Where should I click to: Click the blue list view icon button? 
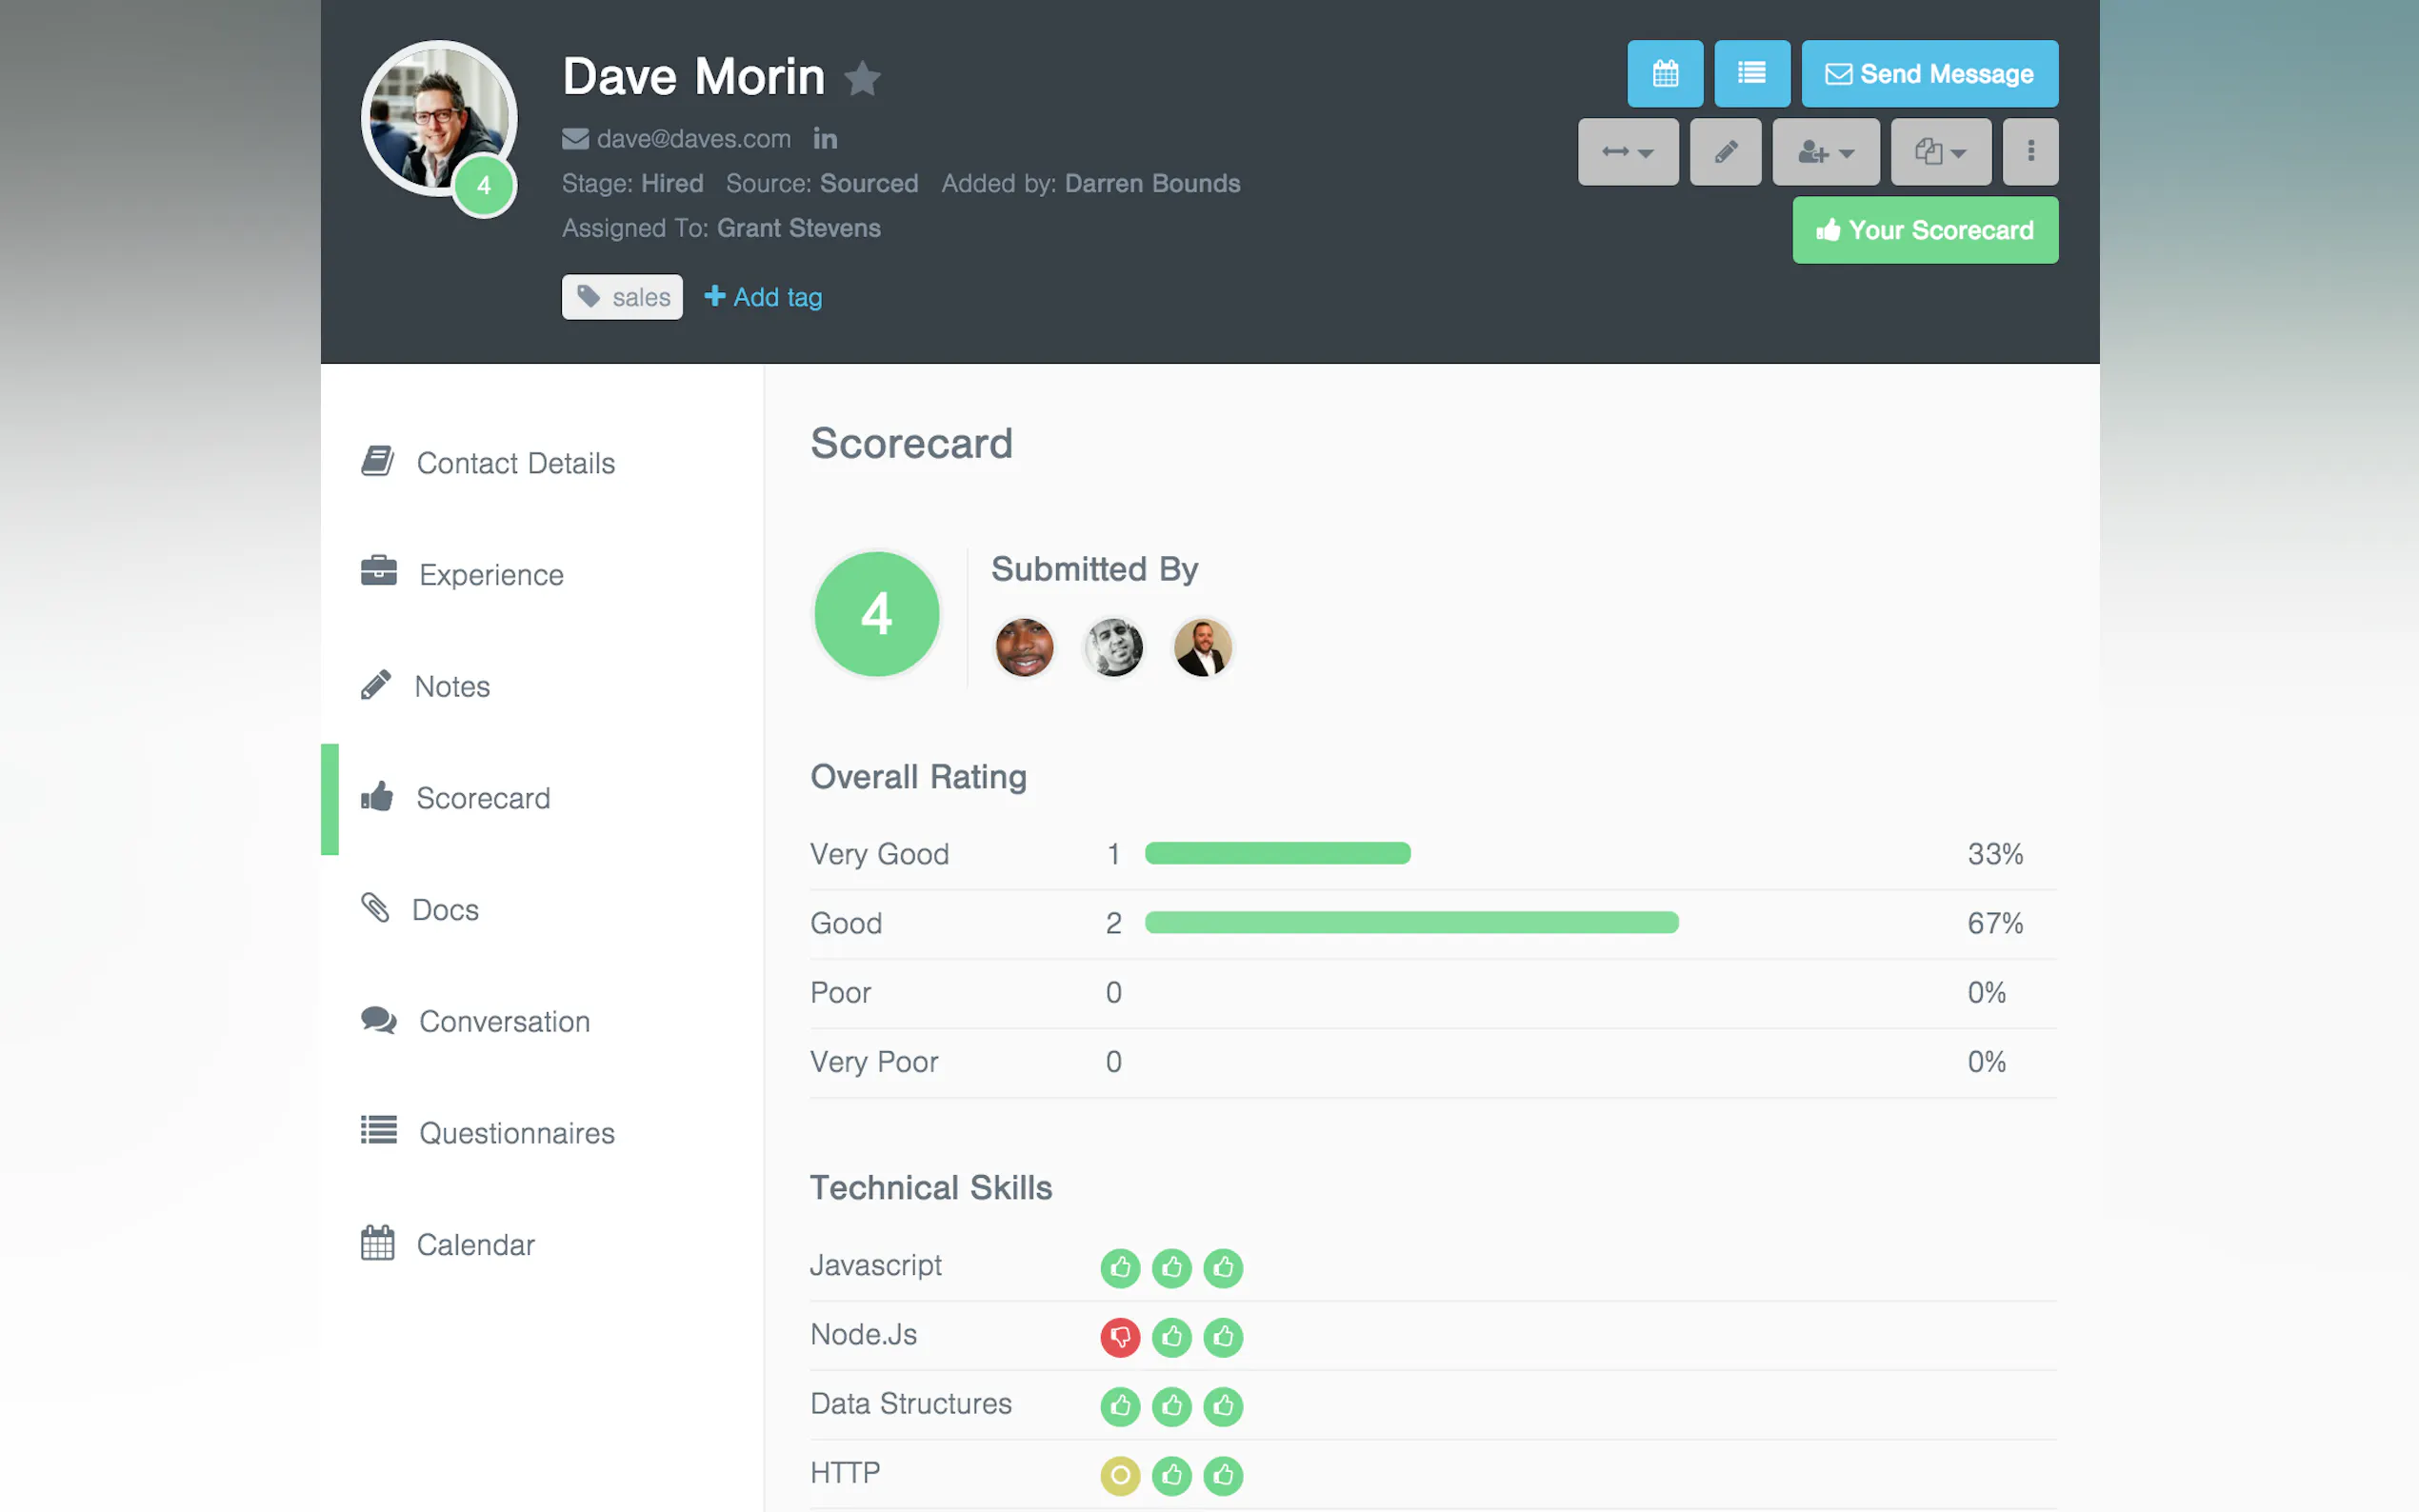(1751, 74)
